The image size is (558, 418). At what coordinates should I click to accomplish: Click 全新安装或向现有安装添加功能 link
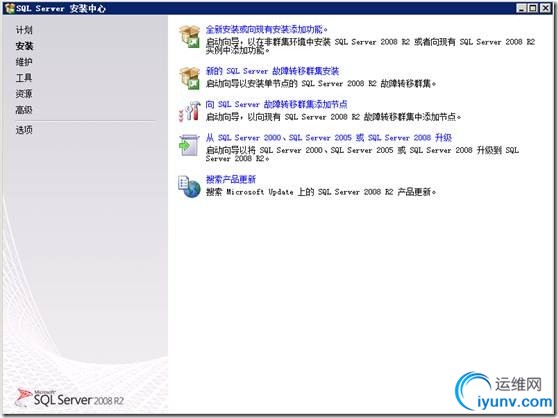tap(267, 29)
